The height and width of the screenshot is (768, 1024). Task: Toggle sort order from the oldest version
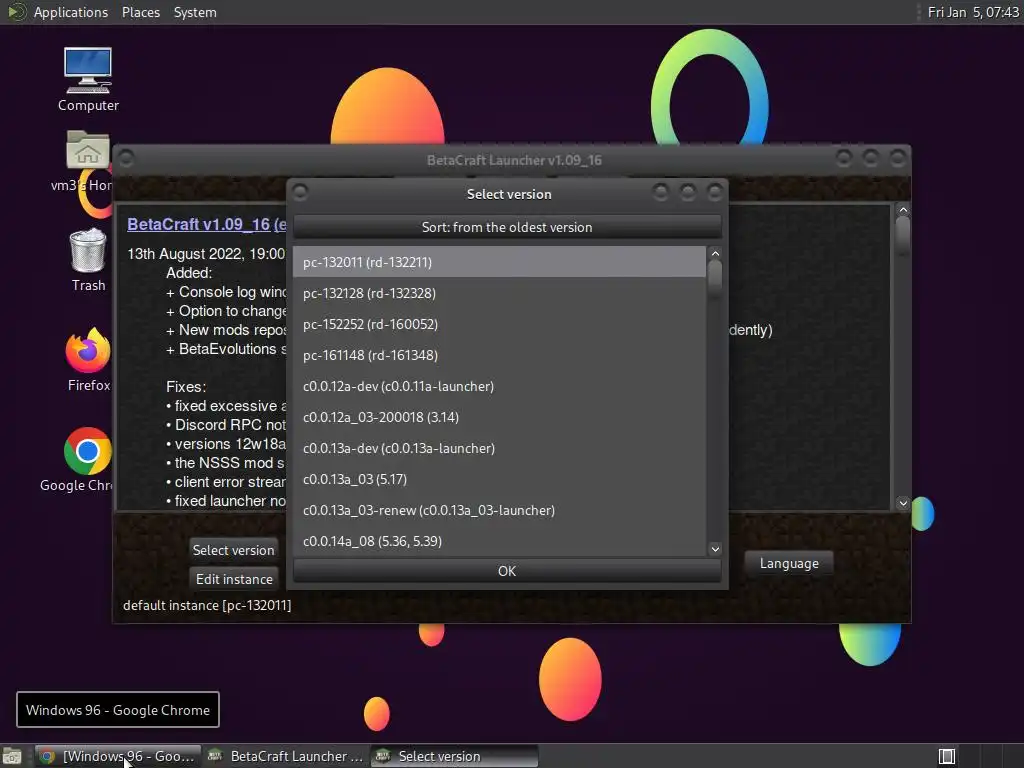[x=507, y=227]
